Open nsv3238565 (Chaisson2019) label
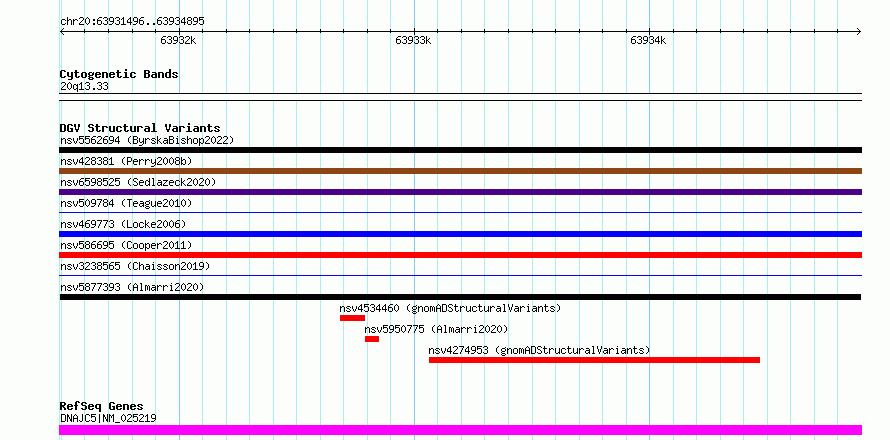 [x=135, y=266]
